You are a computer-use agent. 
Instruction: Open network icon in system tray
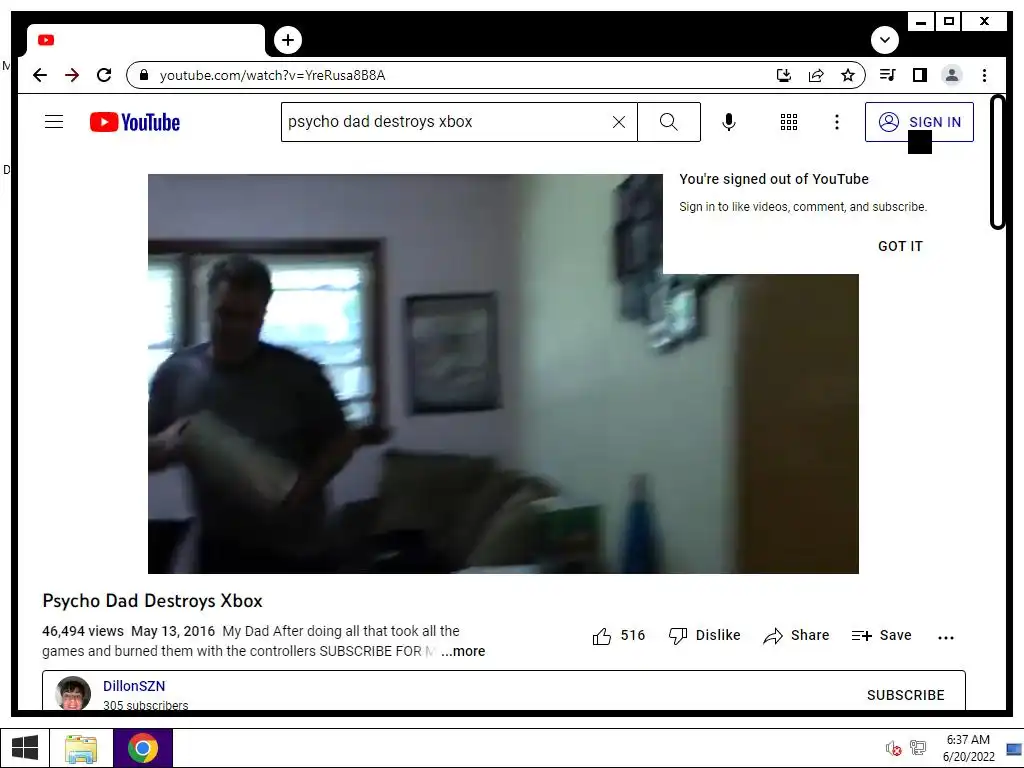tap(918, 748)
